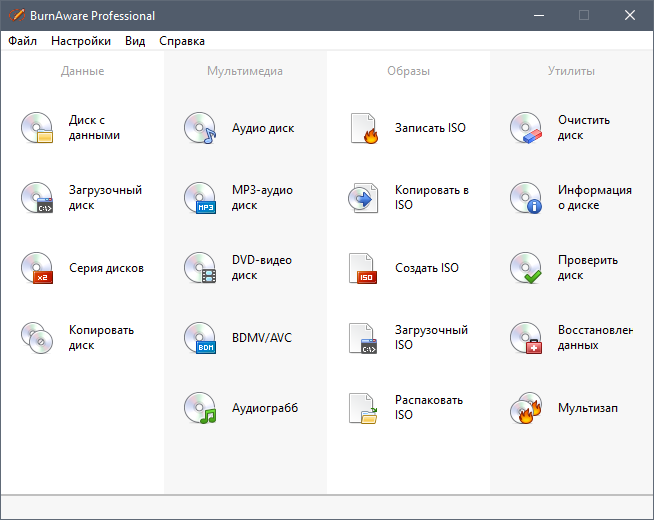Expand the Вид menu

pos(135,41)
